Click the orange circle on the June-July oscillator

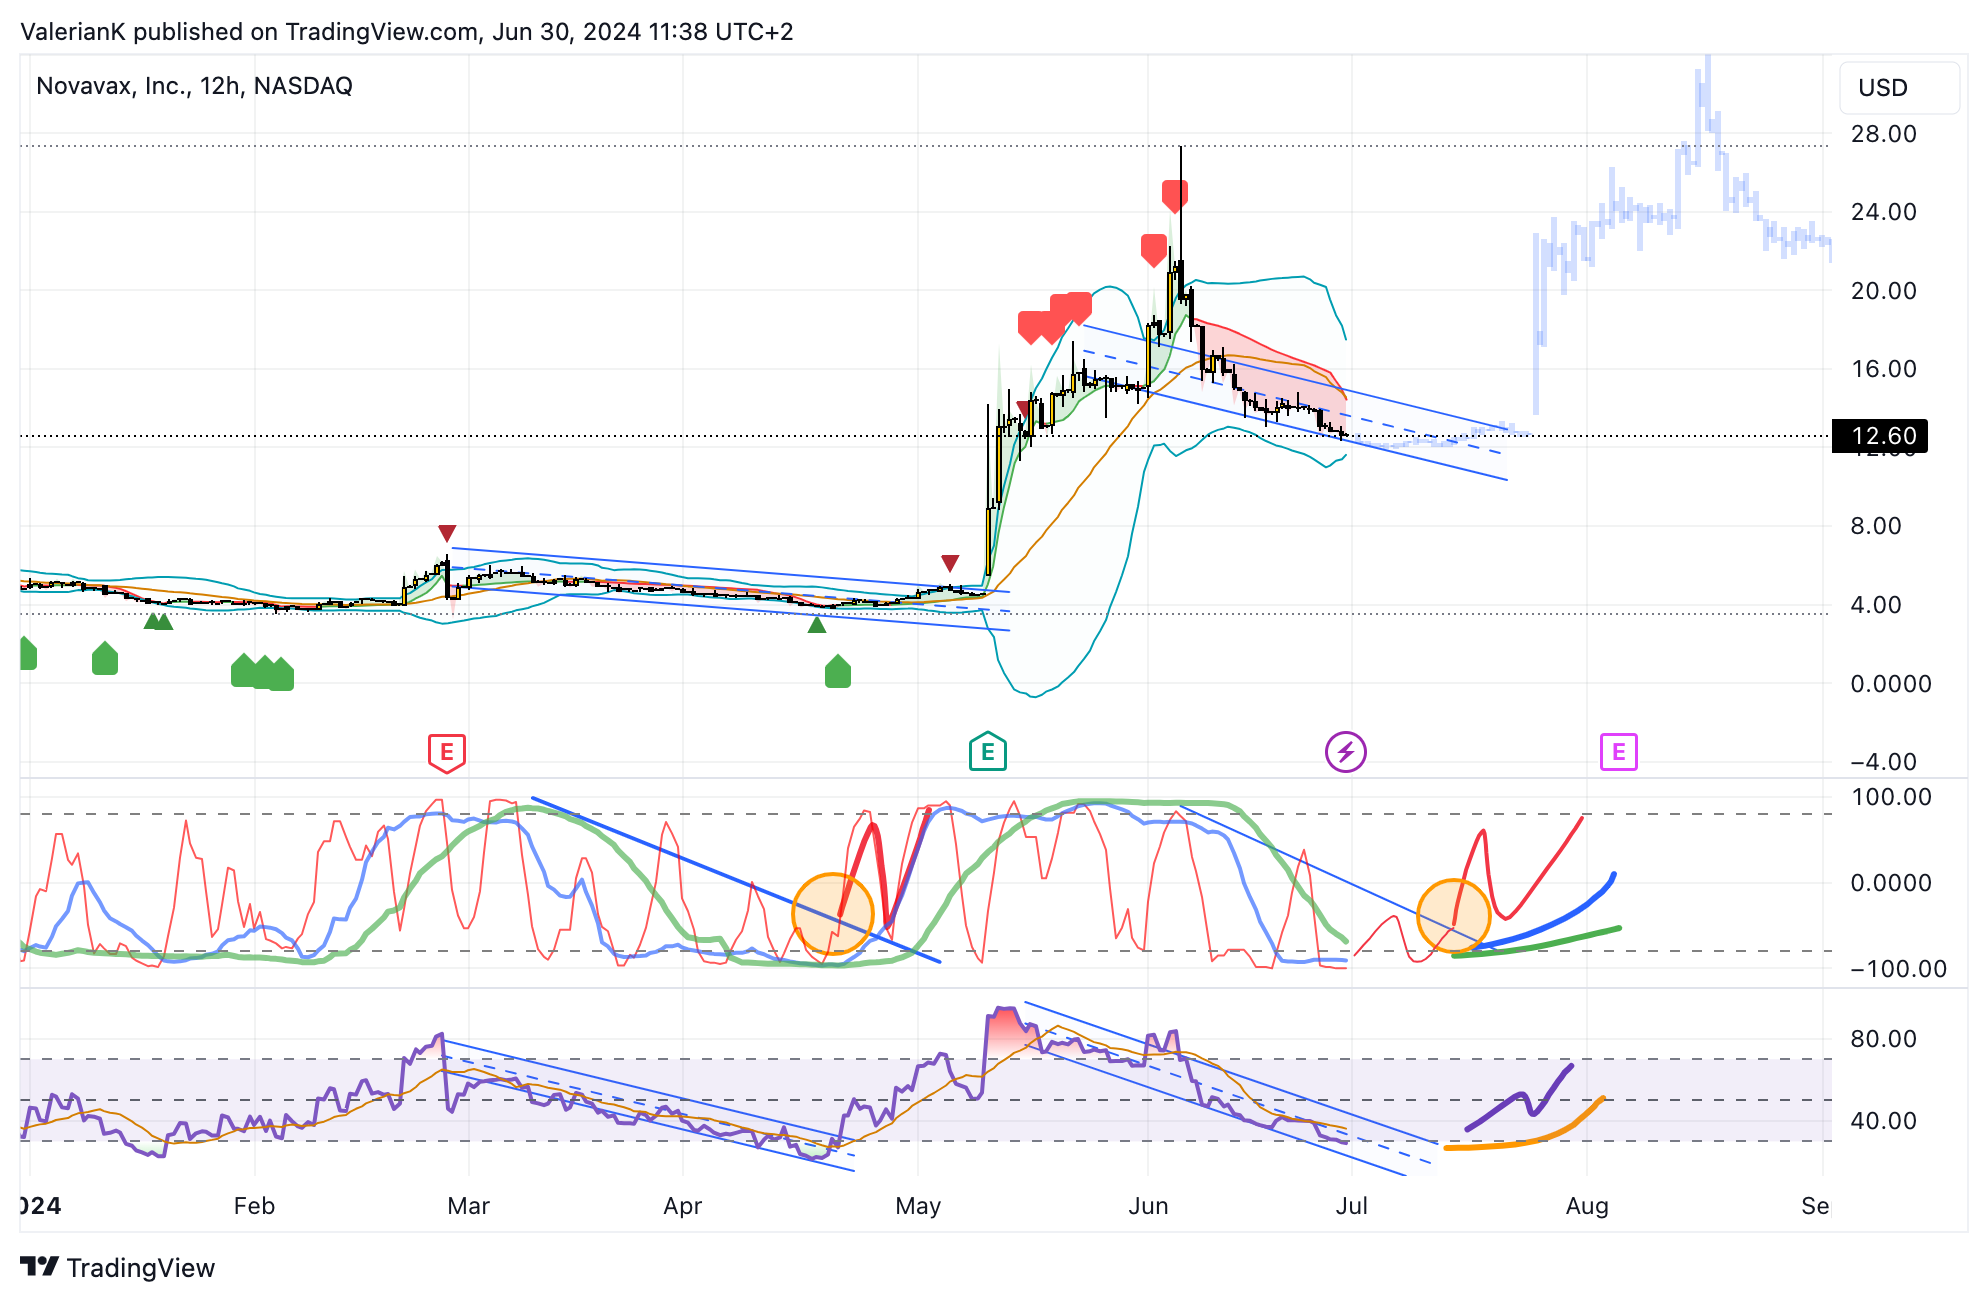click(x=1454, y=915)
